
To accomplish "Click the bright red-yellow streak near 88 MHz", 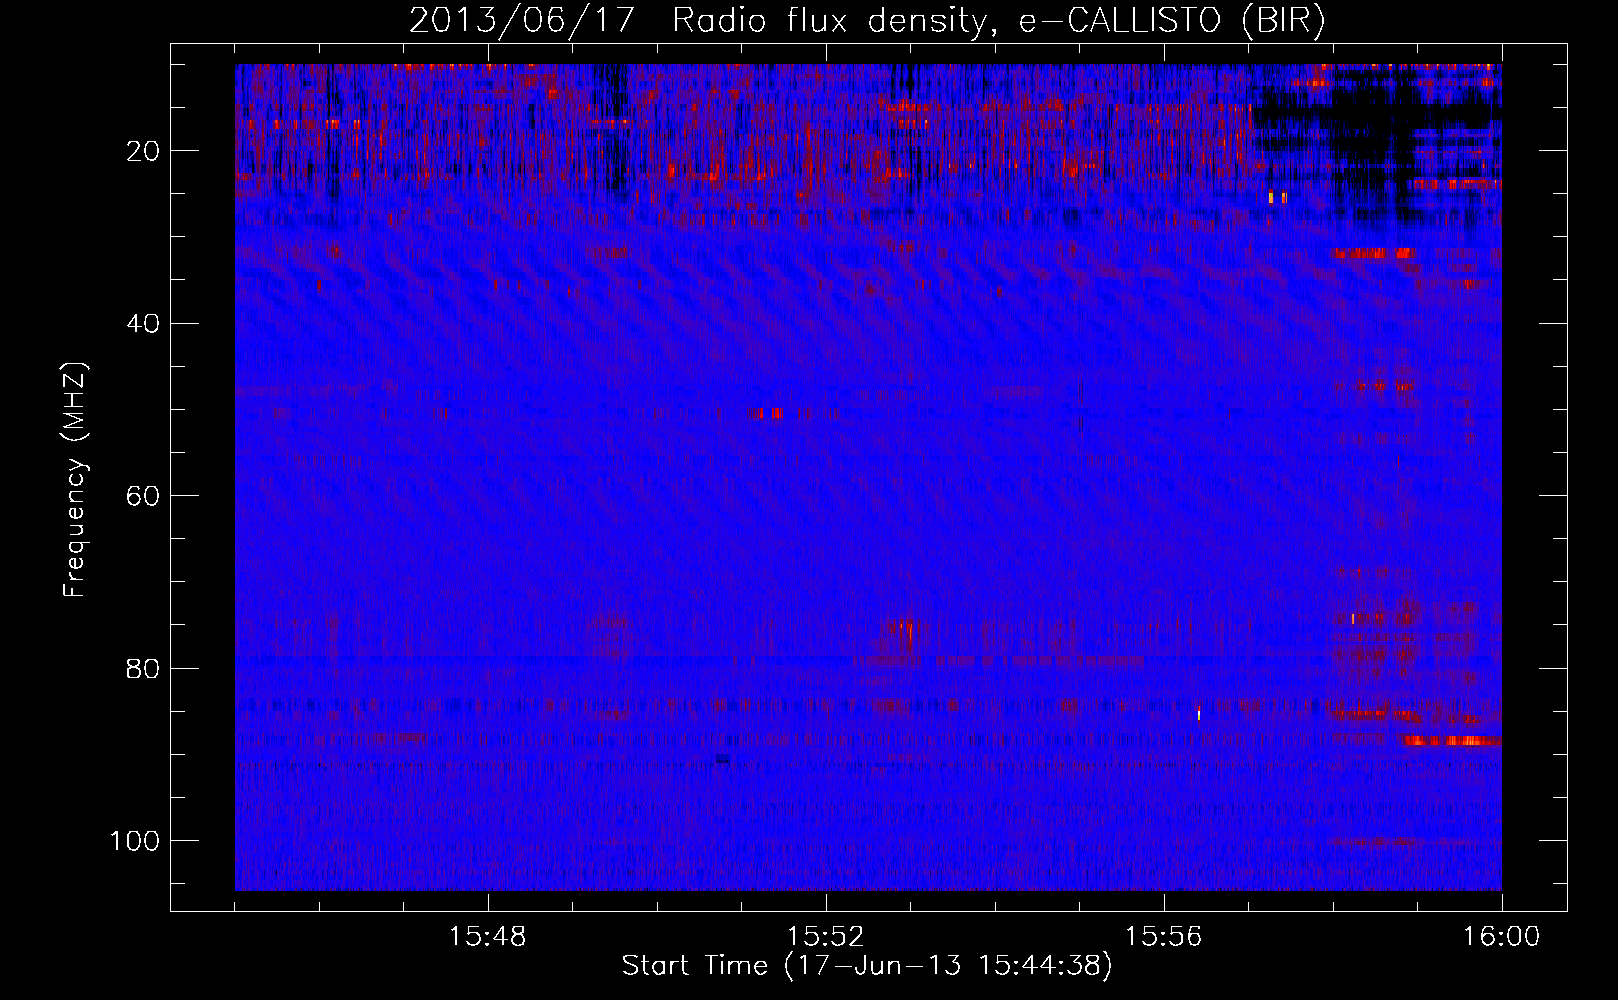I will [1452, 741].
